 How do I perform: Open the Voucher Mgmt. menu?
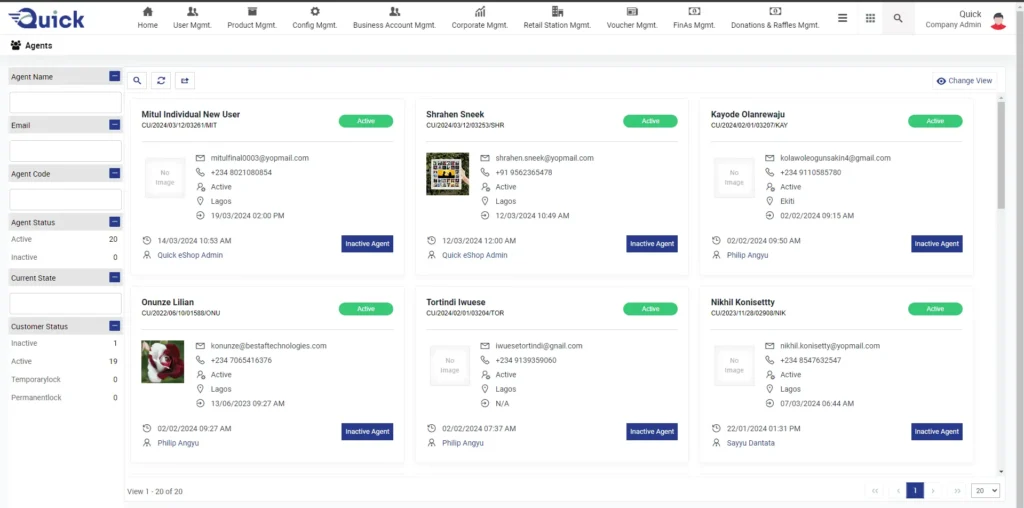click(x=632, y=18)
